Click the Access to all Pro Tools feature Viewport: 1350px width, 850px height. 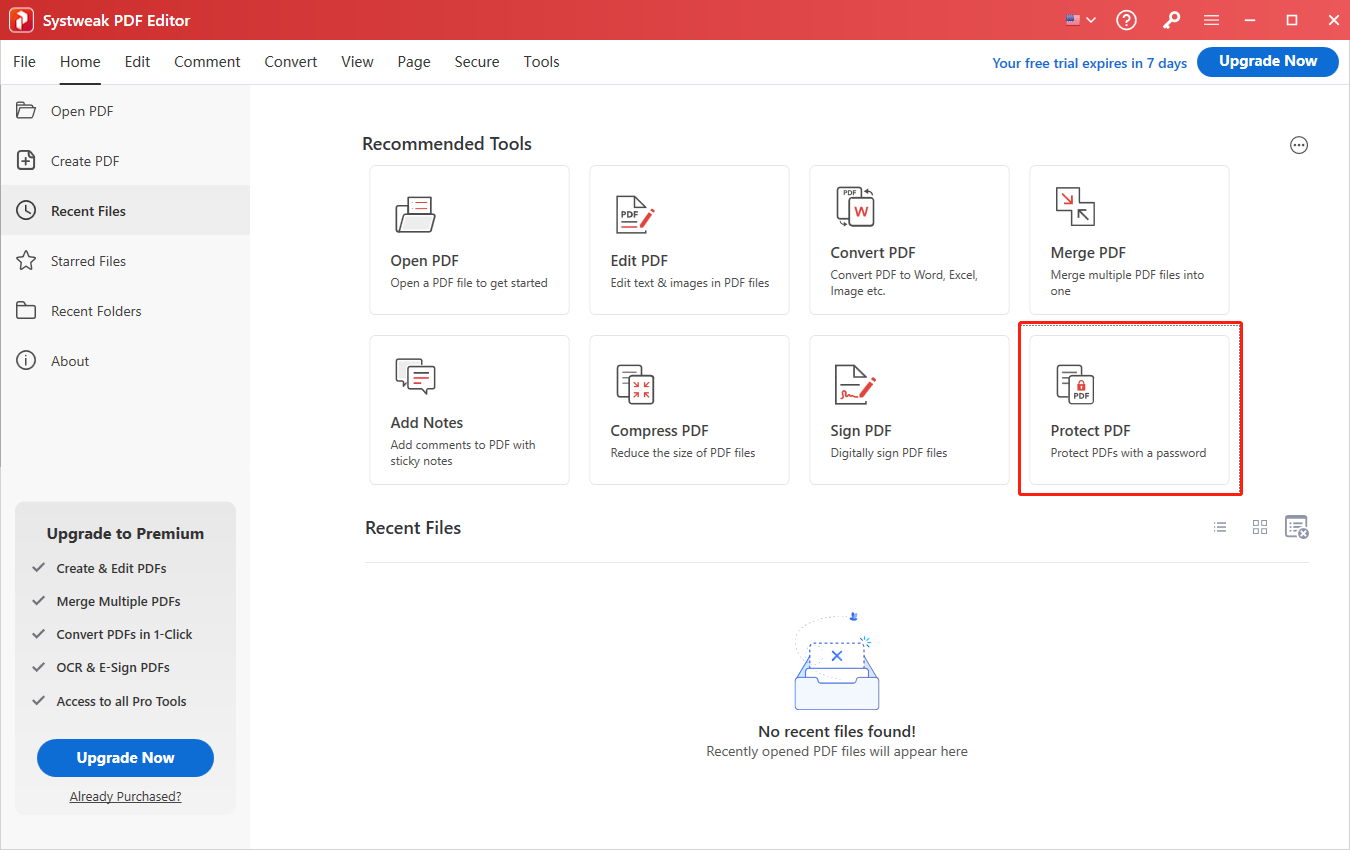121,701
